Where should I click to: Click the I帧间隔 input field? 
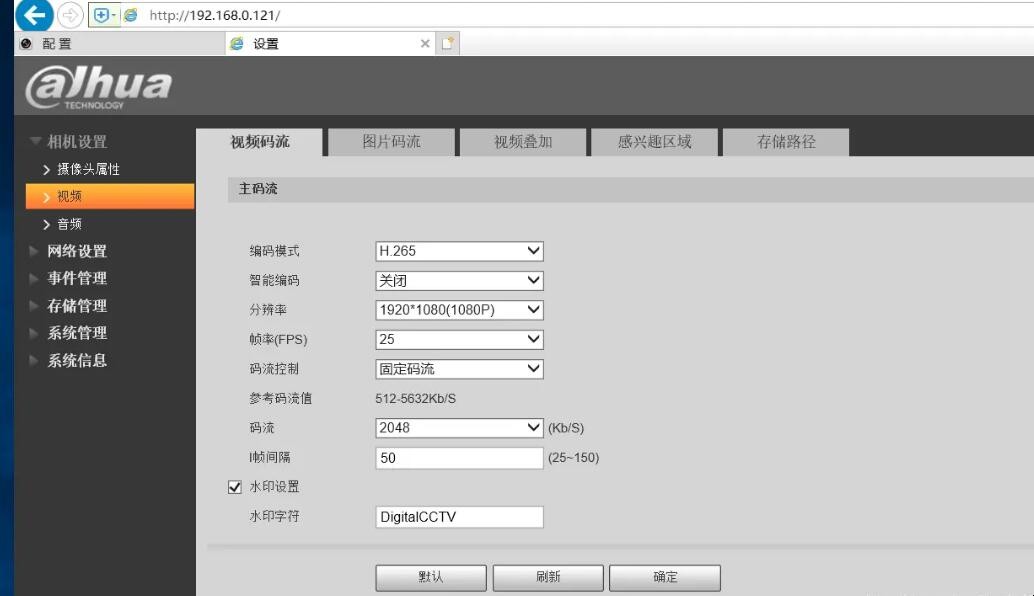459,458
